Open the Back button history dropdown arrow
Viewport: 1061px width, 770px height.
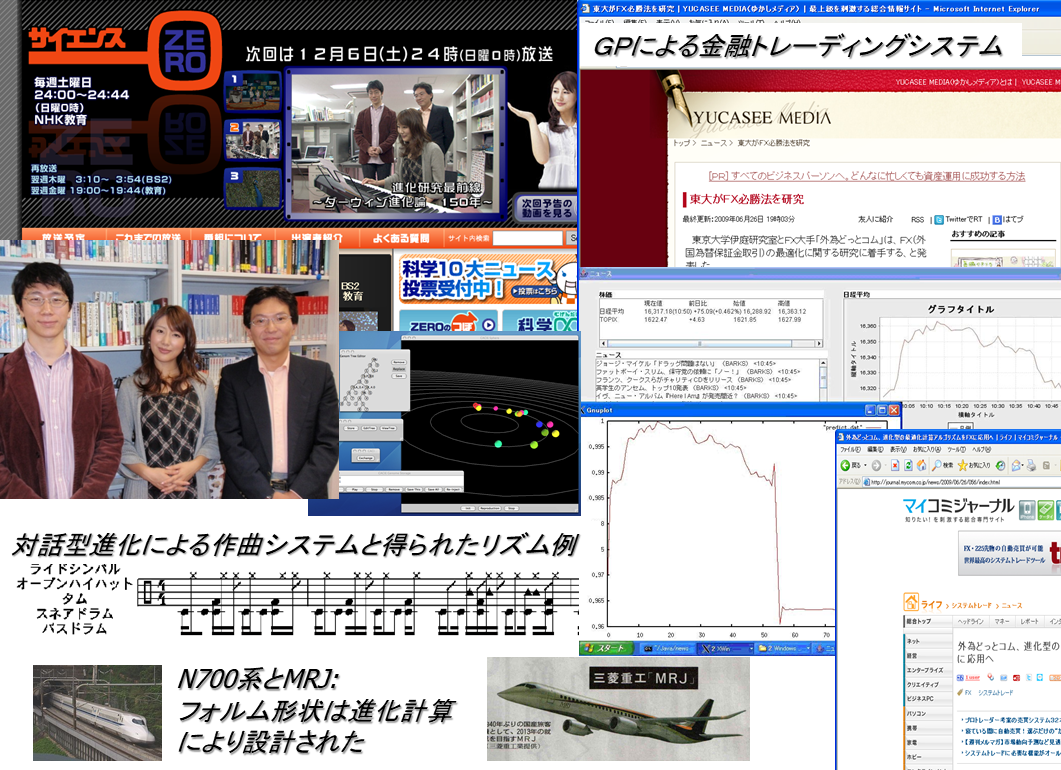pyautogui.click(x=865, y=466)
